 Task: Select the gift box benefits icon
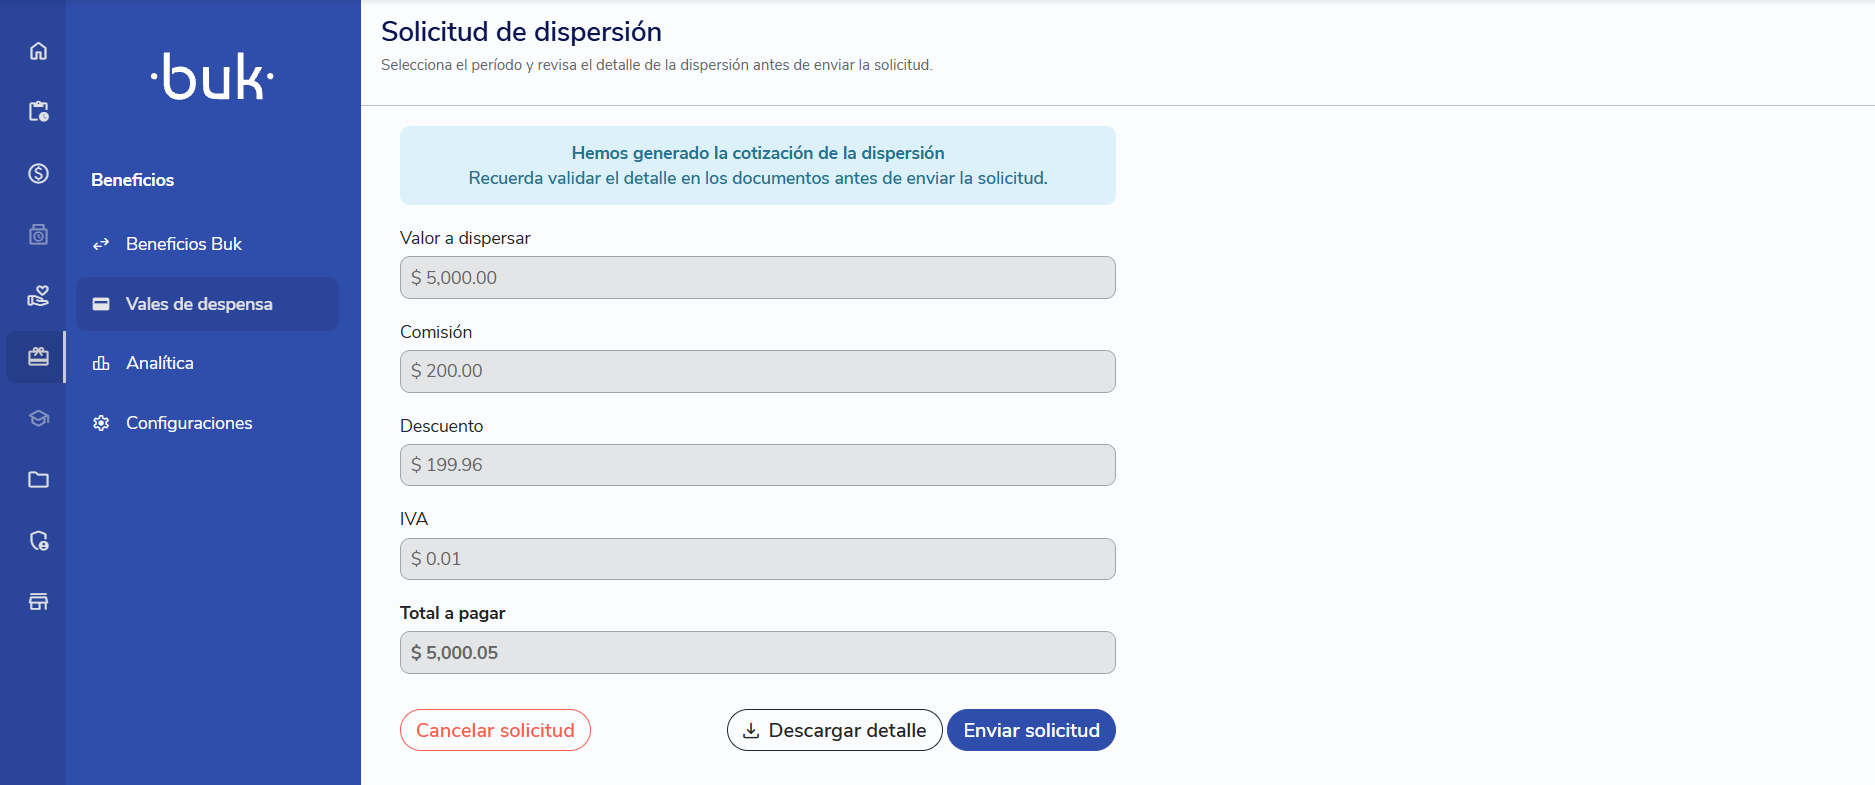38,357
